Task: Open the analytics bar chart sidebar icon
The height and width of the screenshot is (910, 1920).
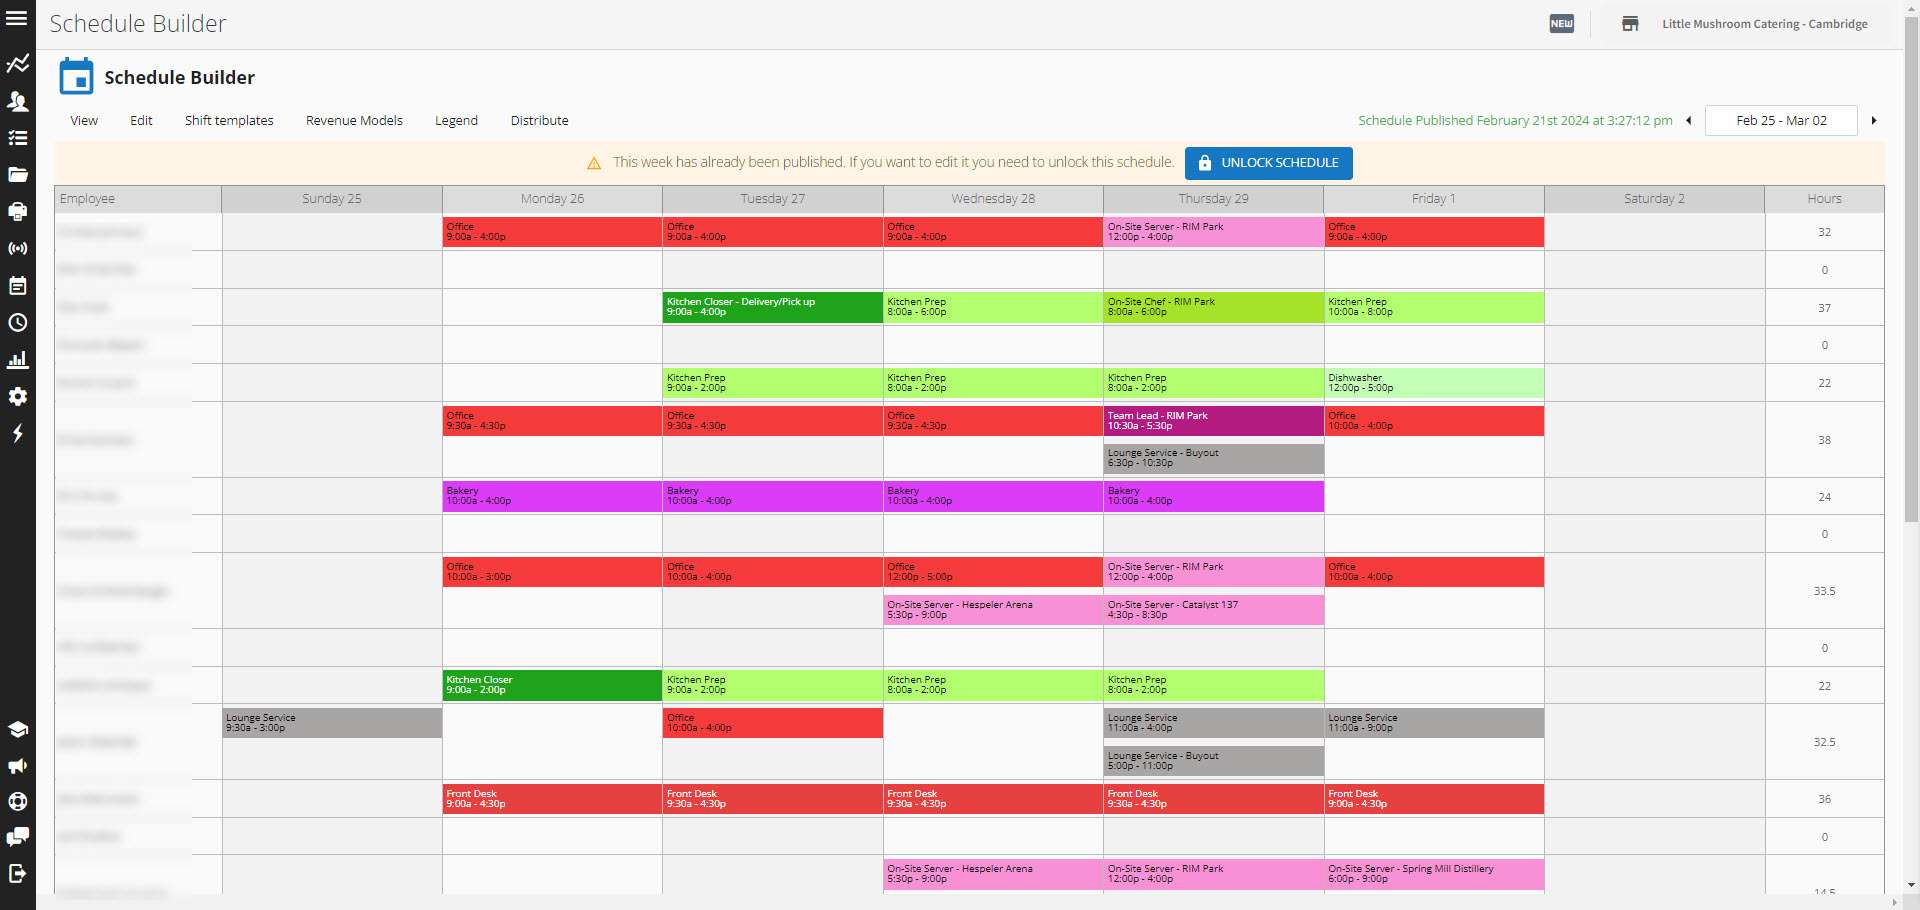Action: [x=18, y=360]
